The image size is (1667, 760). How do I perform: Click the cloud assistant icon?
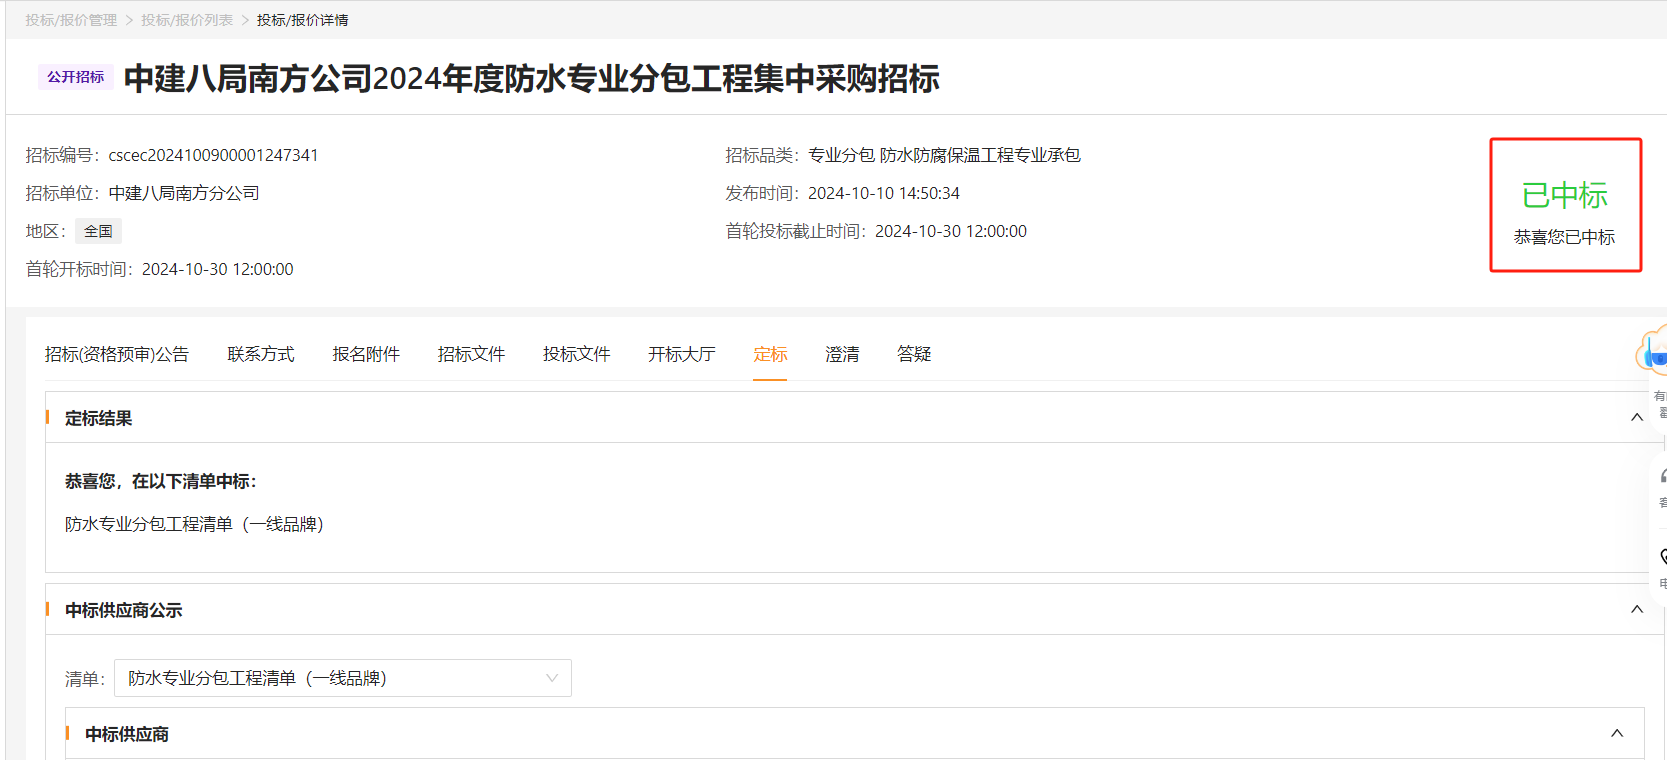click(x=1652, y=350)
